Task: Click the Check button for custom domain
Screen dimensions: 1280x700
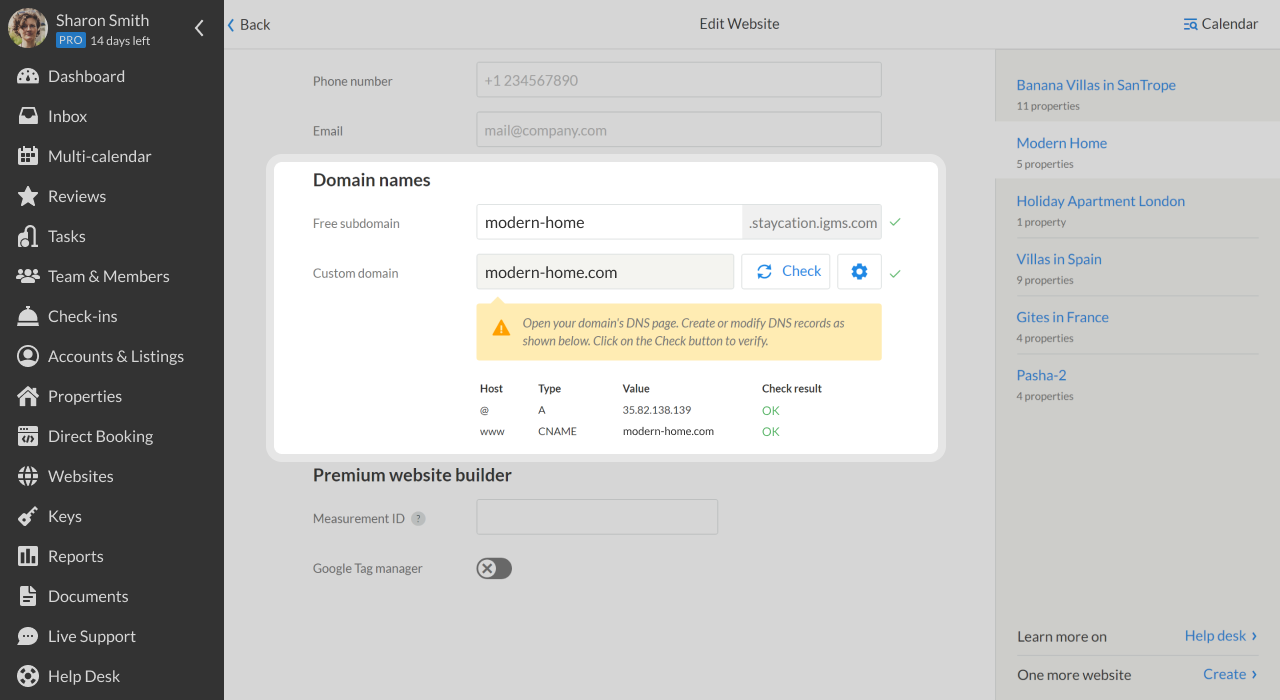Action: pos(786,272)
